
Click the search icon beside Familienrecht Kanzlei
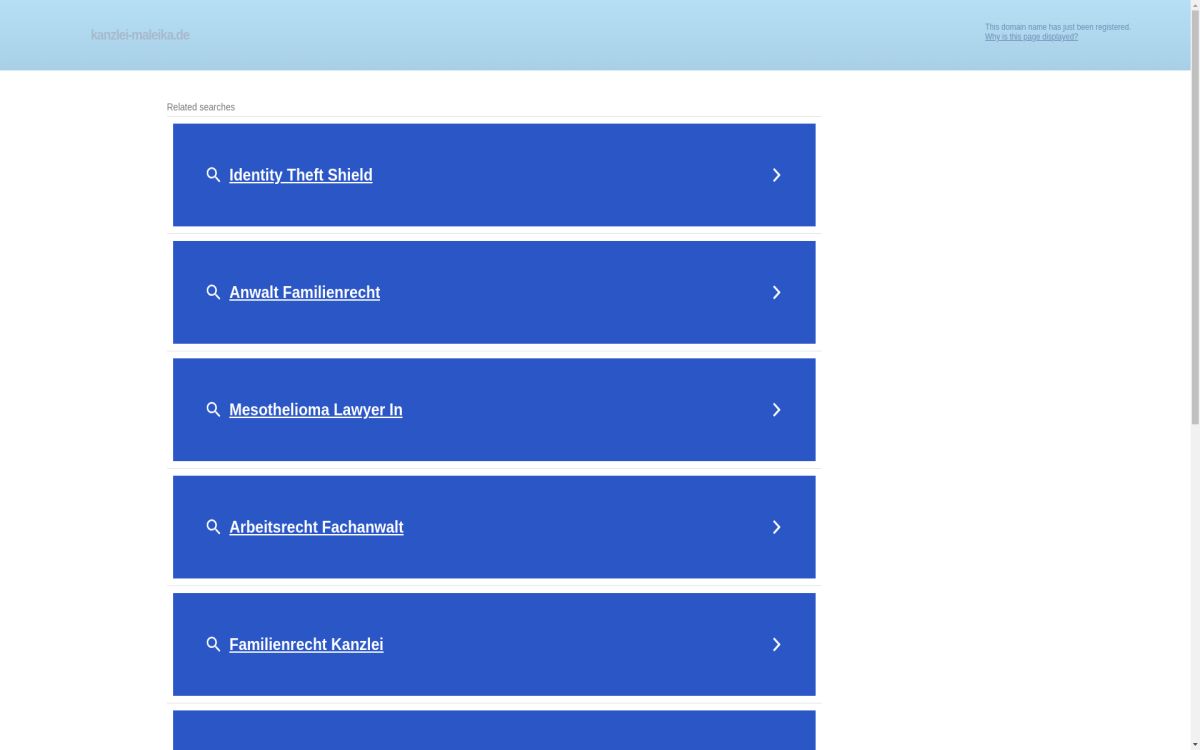pos(213,644)
